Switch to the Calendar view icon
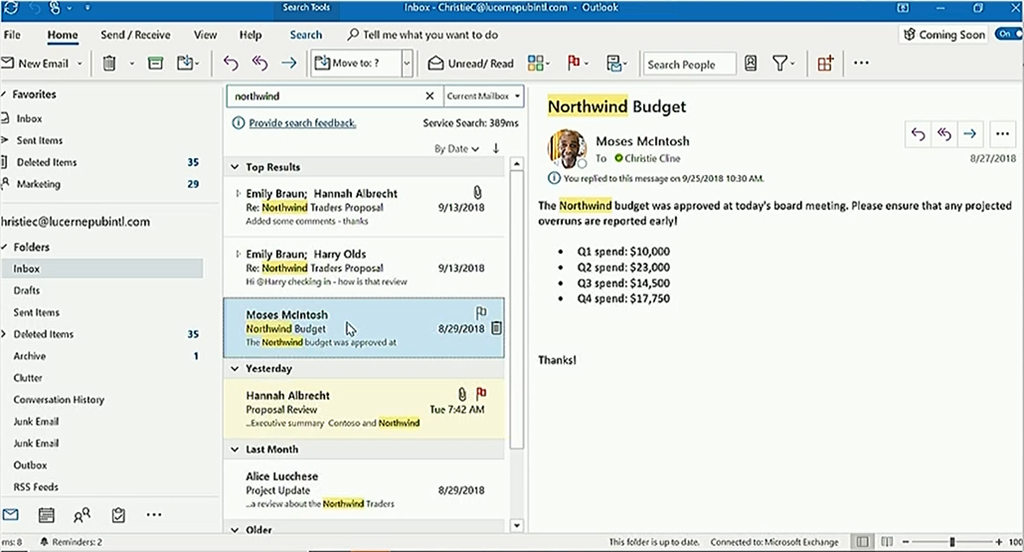The width and height of the screenshot is (1024, 552). (46, 515)
